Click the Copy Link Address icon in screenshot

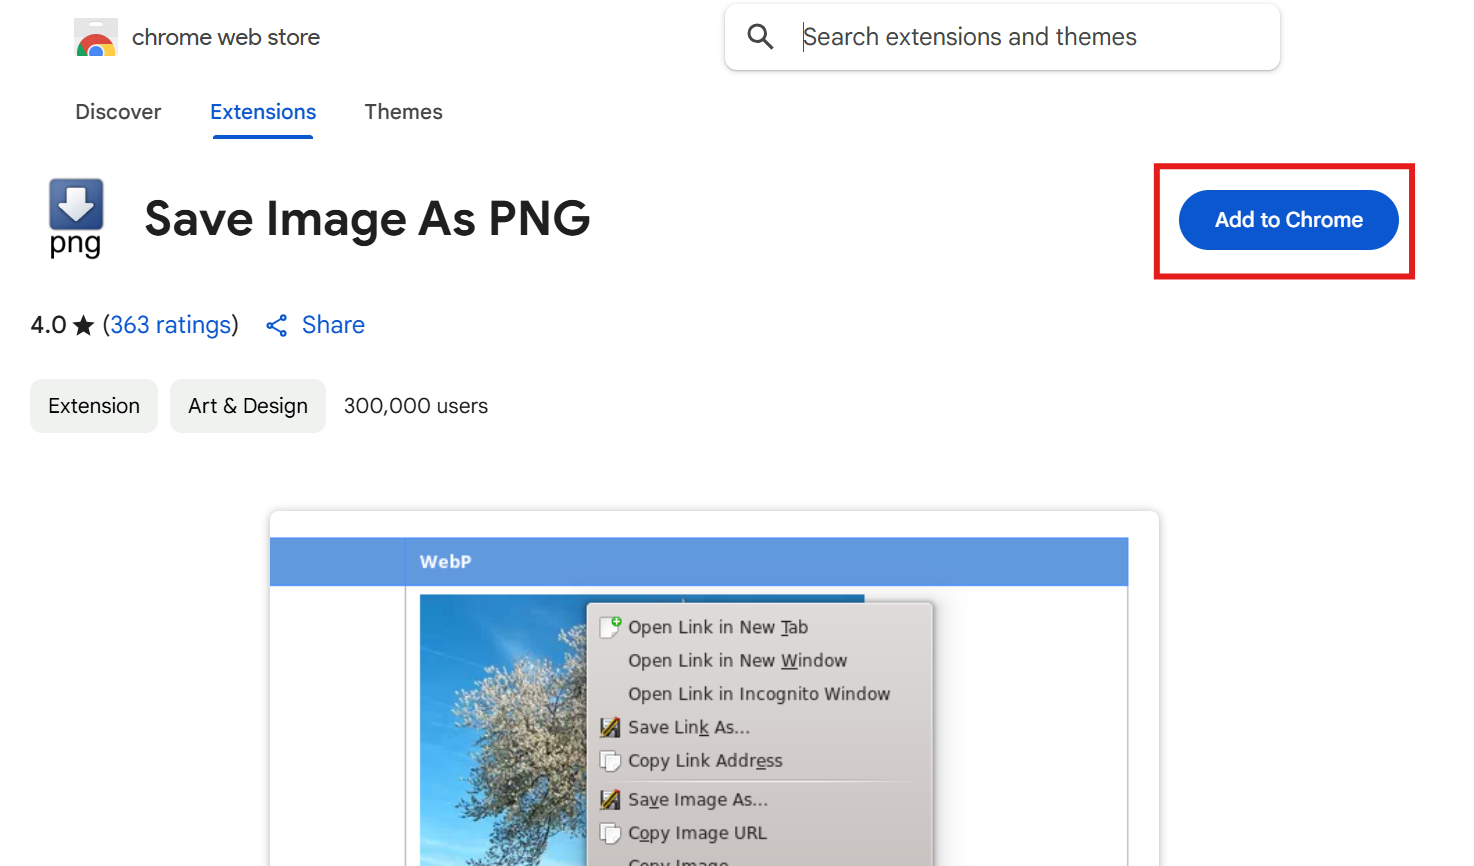tap(610, 761)
